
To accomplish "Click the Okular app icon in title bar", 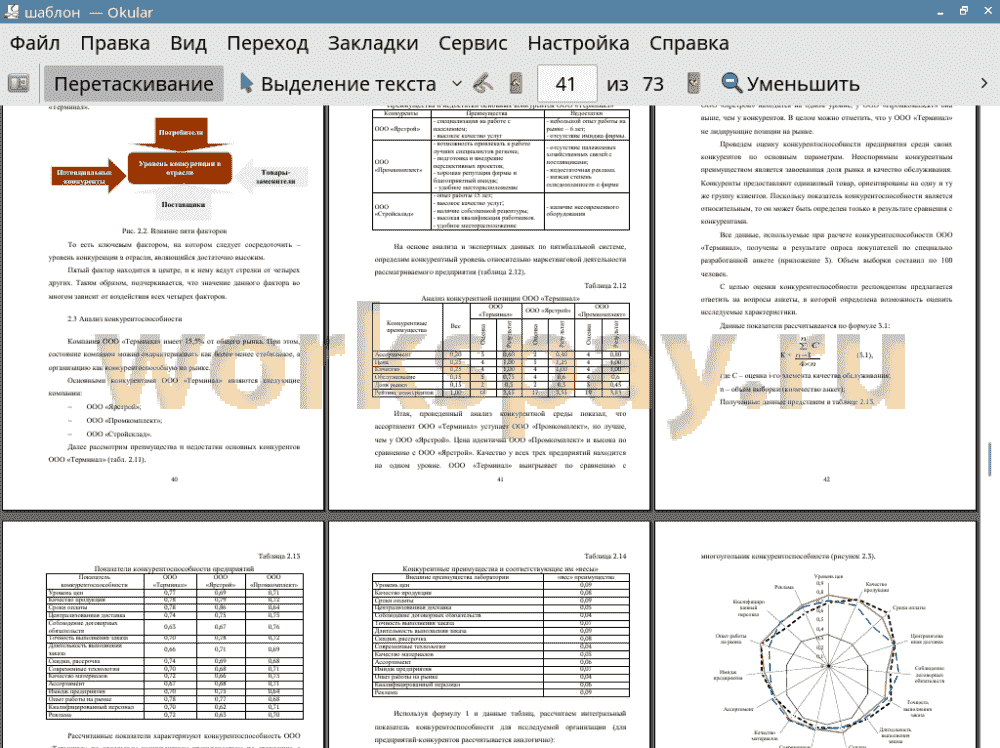I will tap(11, 11).
